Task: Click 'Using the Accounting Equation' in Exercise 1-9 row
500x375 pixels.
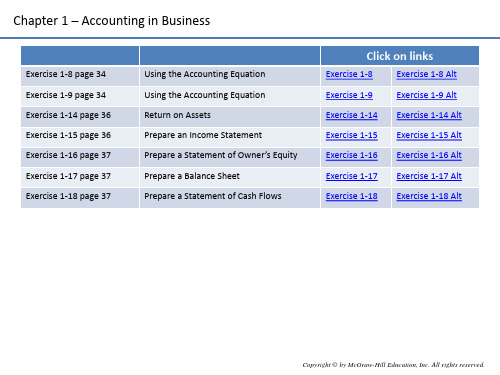Action: pos(205,95)
